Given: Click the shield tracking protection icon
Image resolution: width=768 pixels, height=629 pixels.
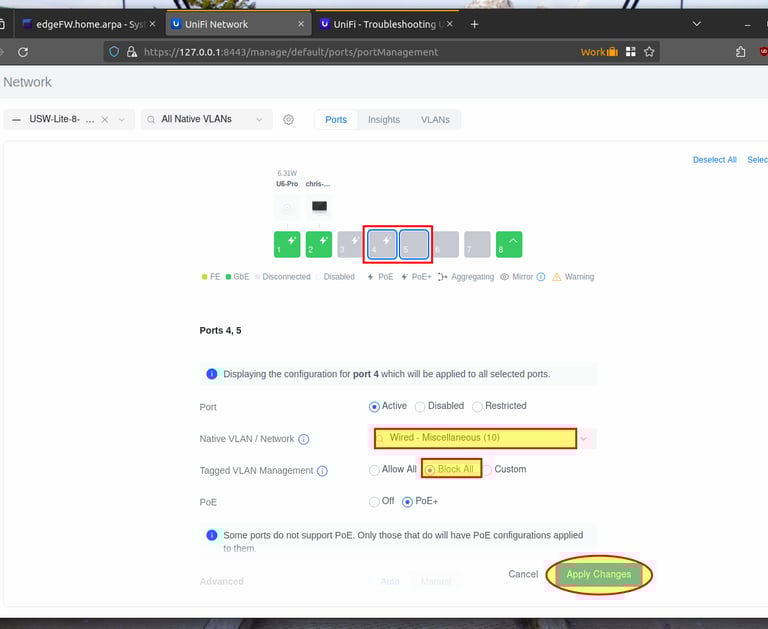Looking at the screenshot, I should pyautogui.click(x=114, y=52).
